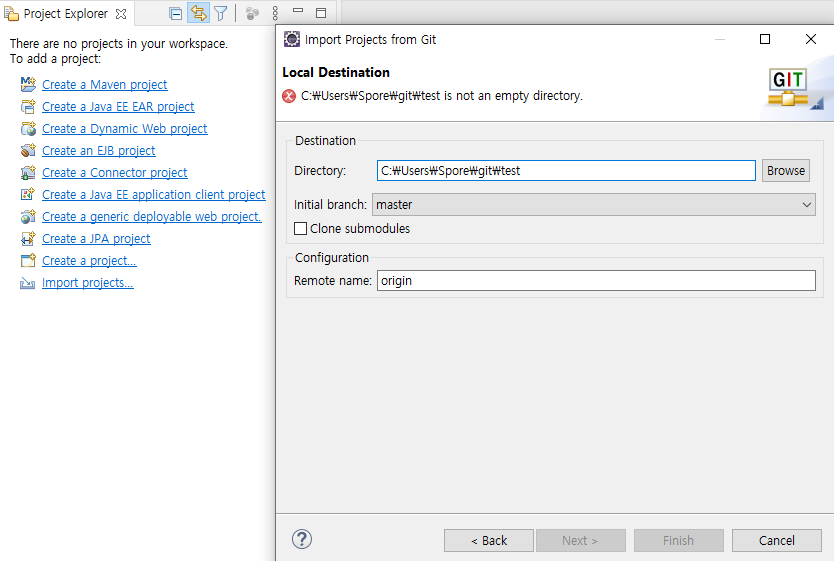Image resolution: width=834 pixels, height=561 pixels.
Task: Click the Local Destination heading
Action: click(336, 72)
